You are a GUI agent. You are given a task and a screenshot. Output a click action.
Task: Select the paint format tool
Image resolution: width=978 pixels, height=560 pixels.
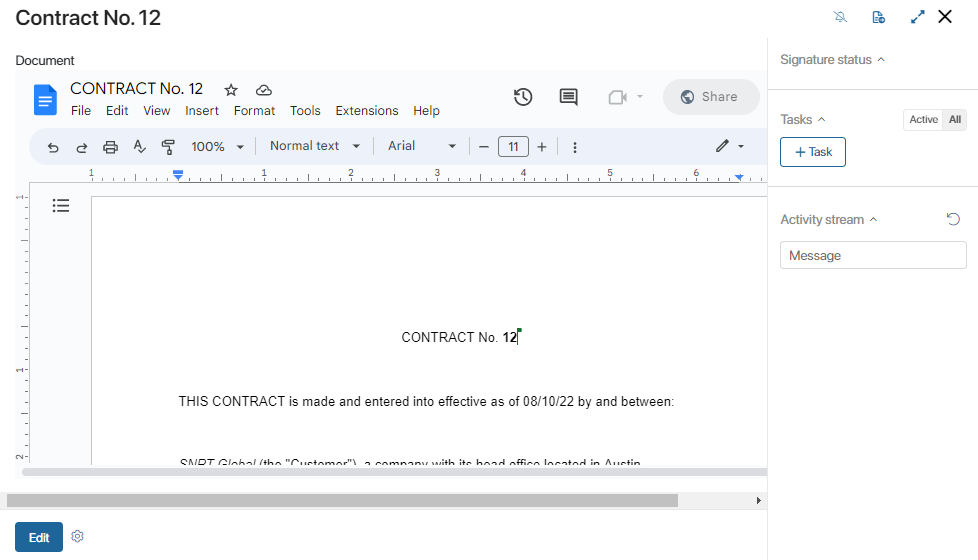168,147
